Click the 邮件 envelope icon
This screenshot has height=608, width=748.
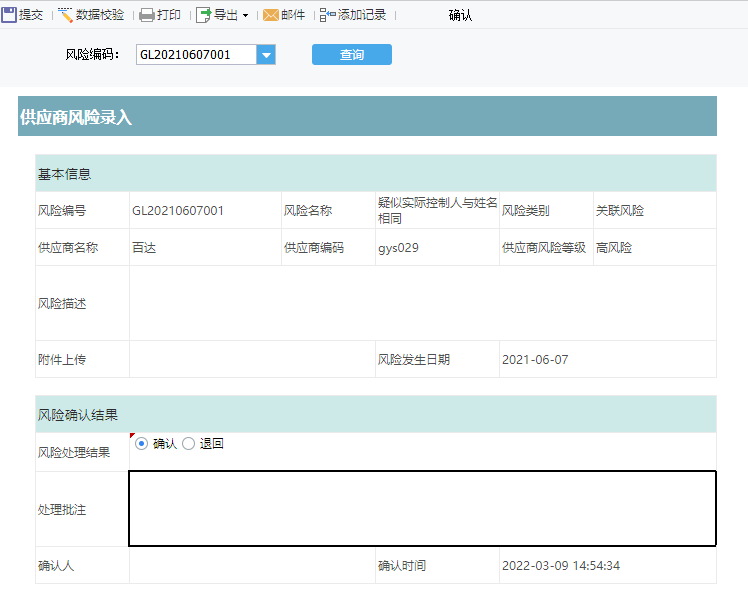(x=271, y=15)
